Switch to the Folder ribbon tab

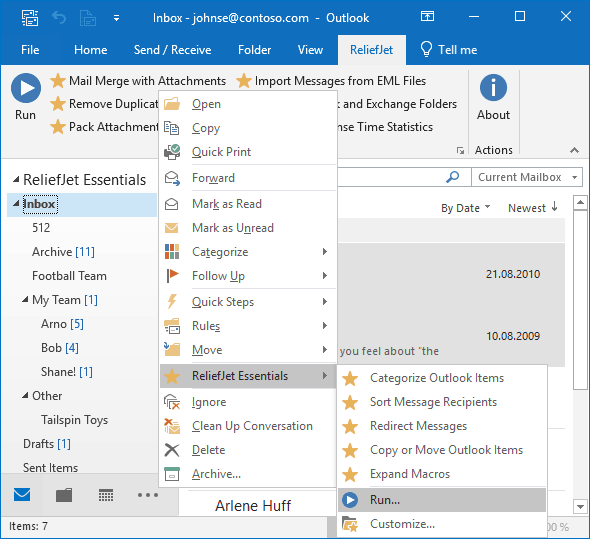(254, 50)
